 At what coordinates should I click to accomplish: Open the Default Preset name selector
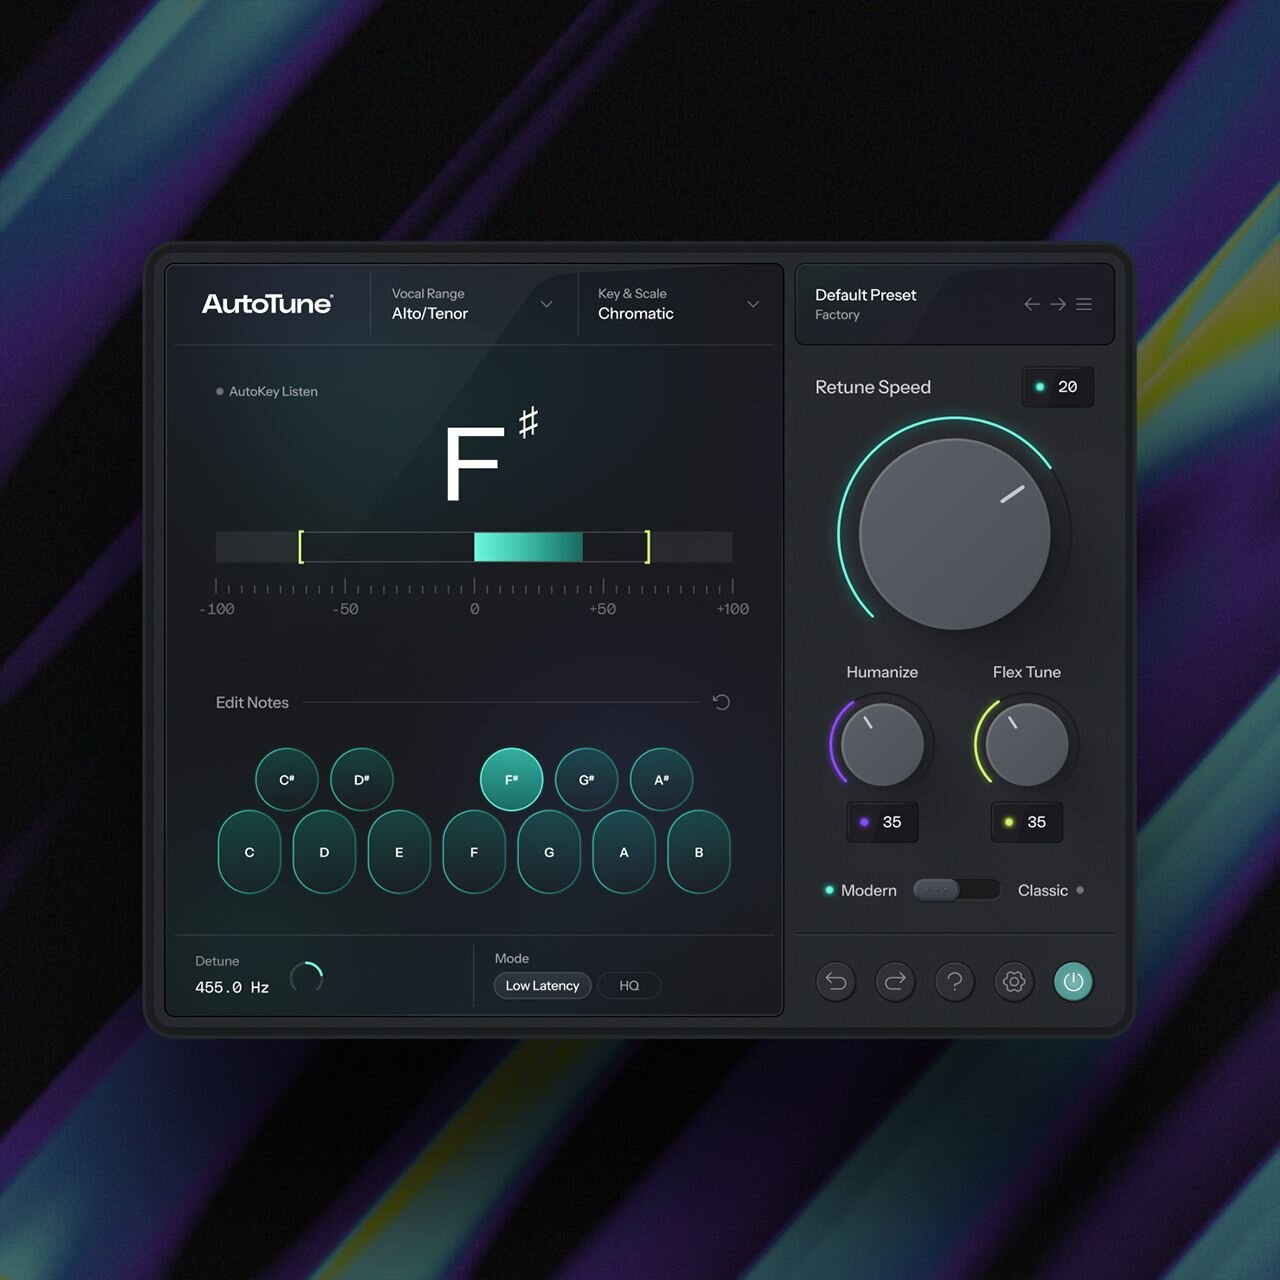coord(865,295)
